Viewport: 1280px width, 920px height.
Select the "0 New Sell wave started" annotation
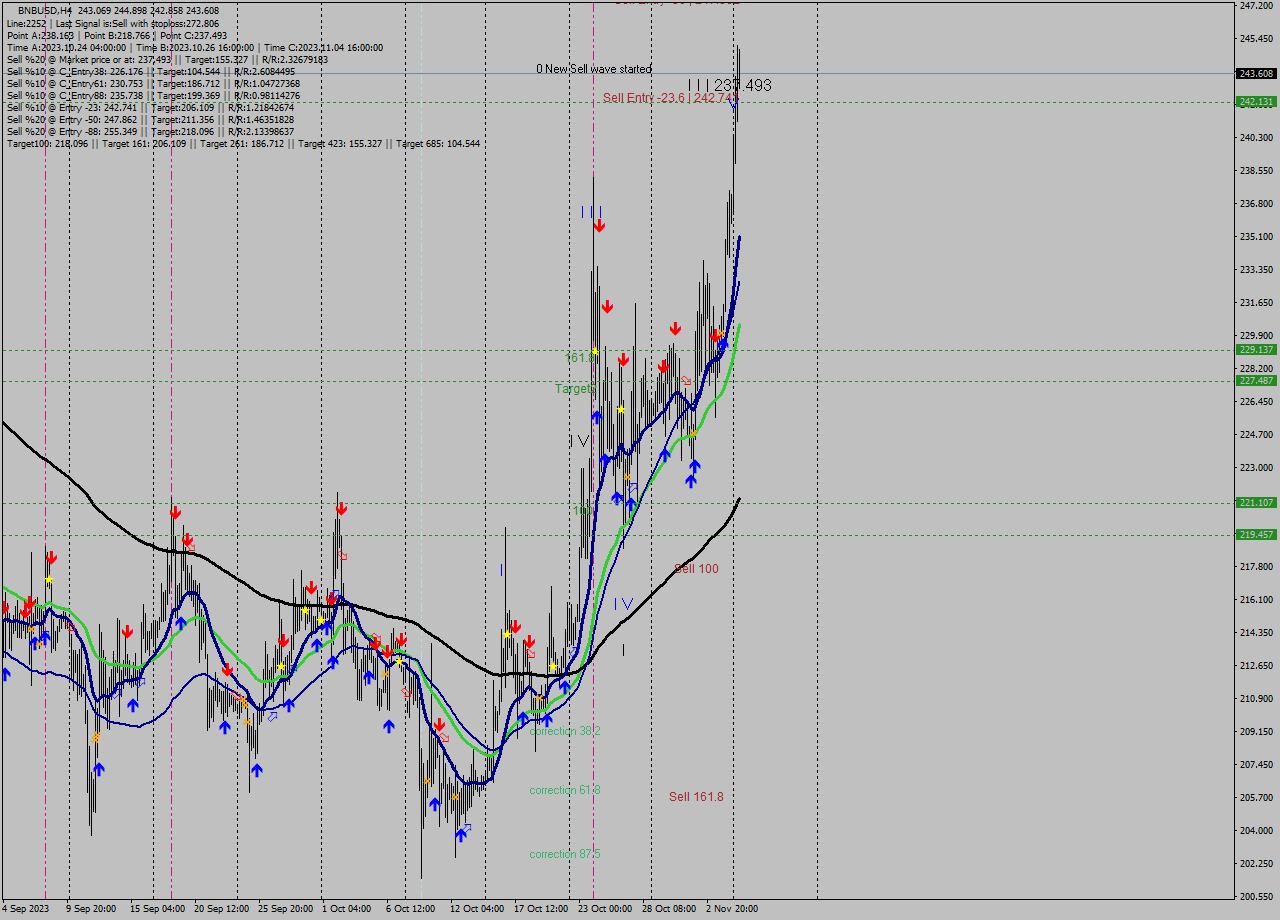pyautogui.click(x=590, y=69)
